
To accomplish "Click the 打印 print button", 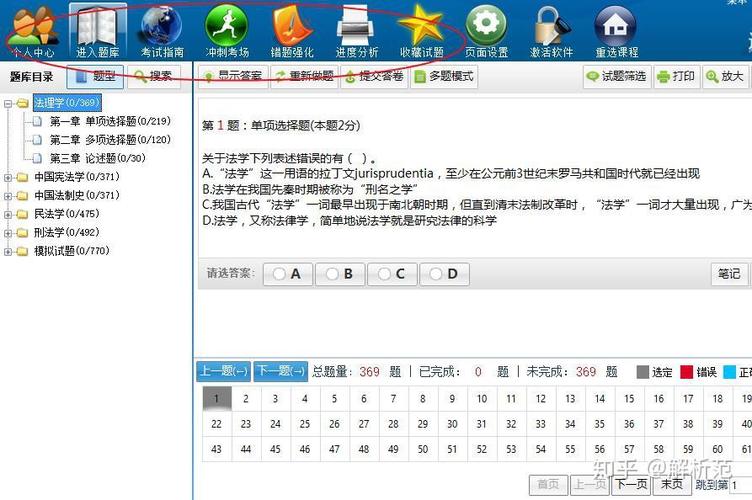I will 677,77.
